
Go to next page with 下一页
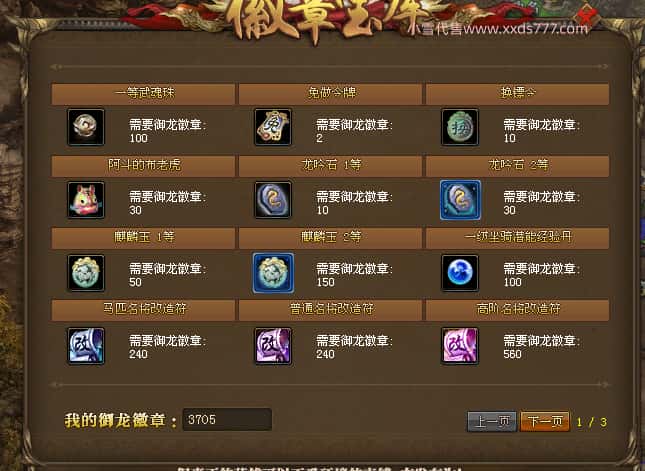(x=545, y=421)
